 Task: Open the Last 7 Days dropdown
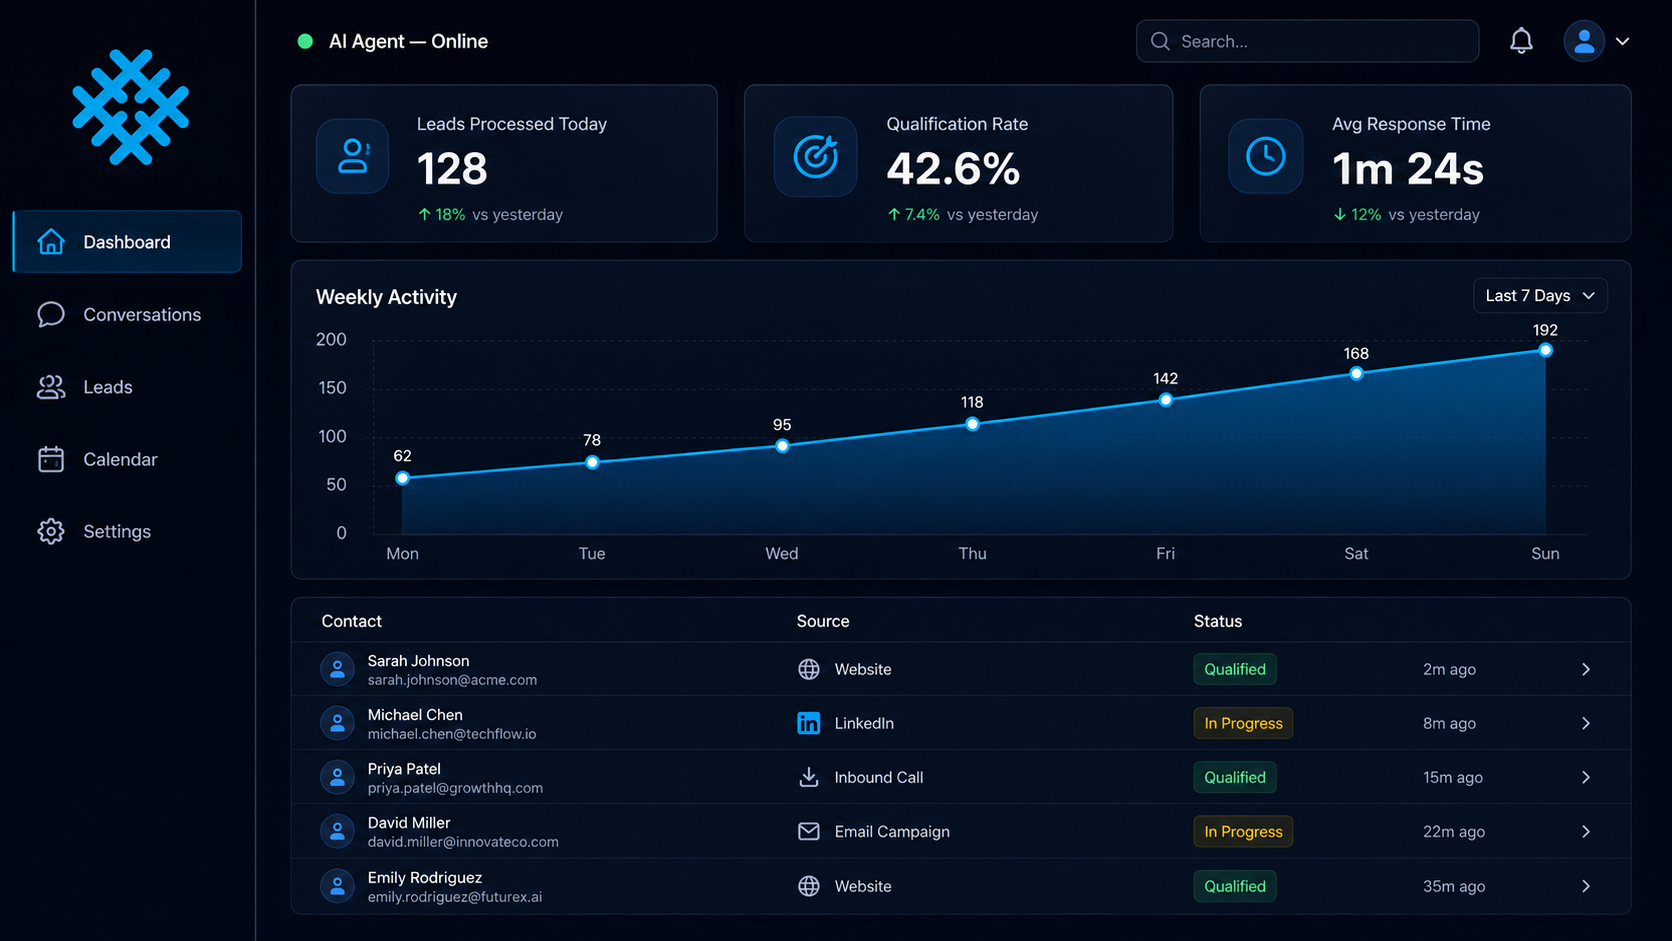(x=1540, y=295)
